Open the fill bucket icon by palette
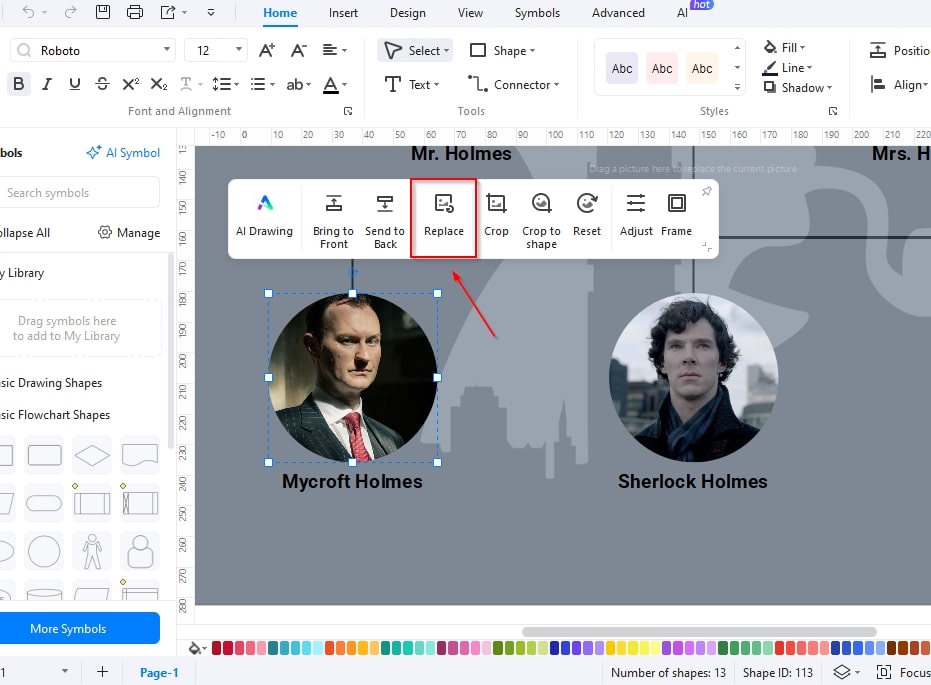Viewport: 931px width, 685px height. tap(195, 648)
